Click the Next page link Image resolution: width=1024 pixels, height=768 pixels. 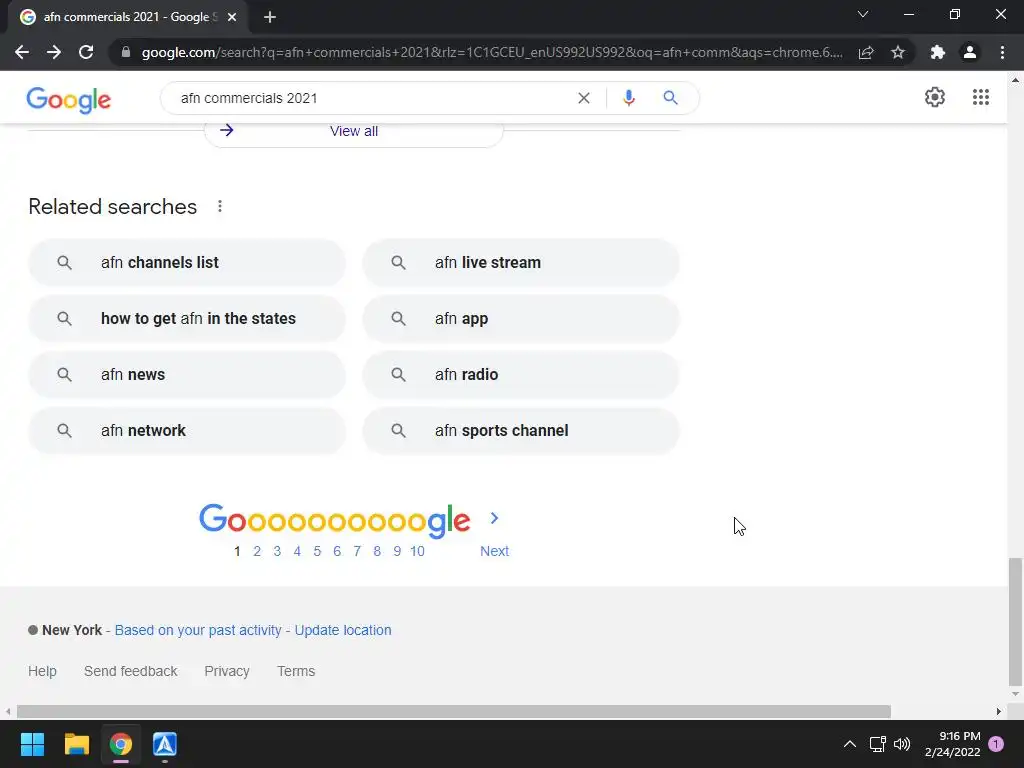pos(494,551)
